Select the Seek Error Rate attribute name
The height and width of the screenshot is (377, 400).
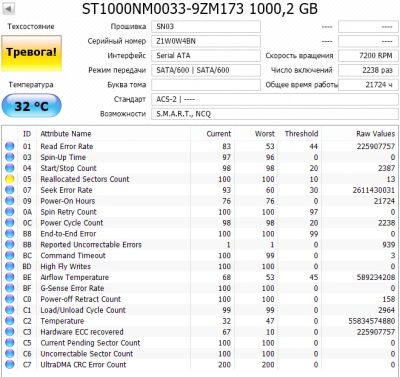[x=66, y=190]
